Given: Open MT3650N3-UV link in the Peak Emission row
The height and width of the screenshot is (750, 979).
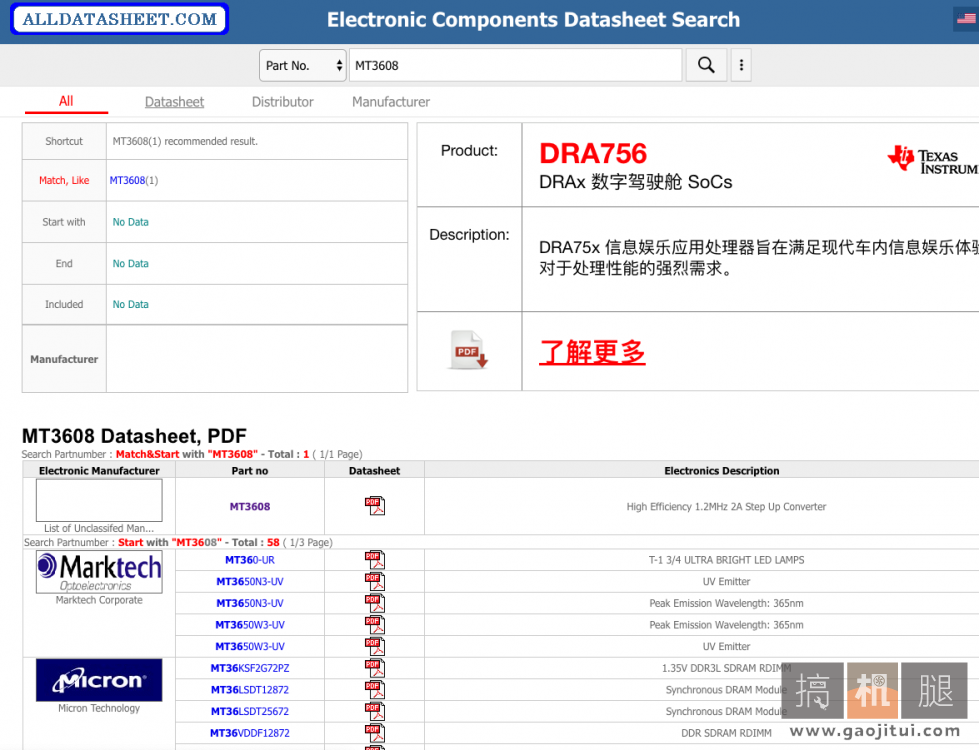Looking at the screenshot, I should click(250, 603).
